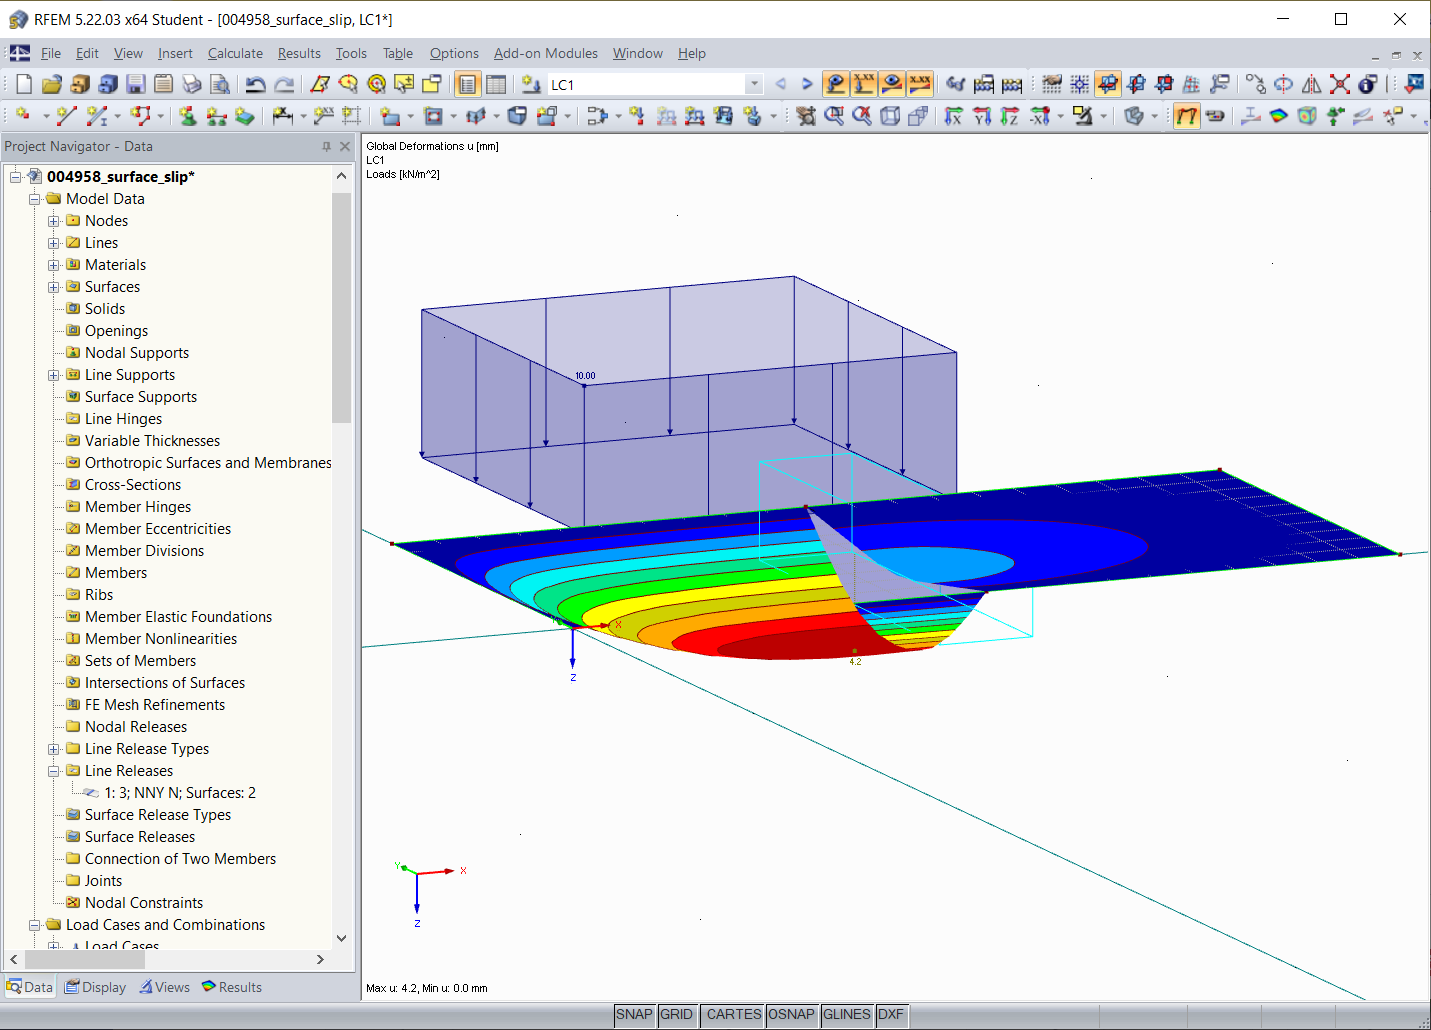This screenshot has height=1030, width=1431.
Task: Toggle the navigator panel display button
Action: 468,84
